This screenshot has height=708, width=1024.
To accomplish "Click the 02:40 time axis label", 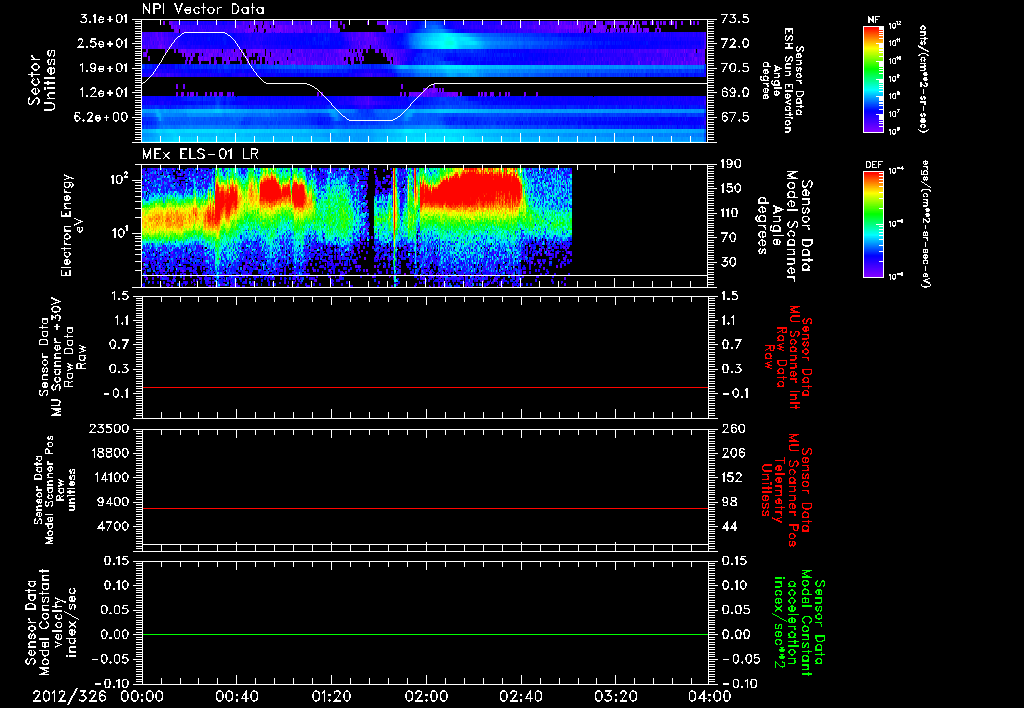I will [520, 696].
